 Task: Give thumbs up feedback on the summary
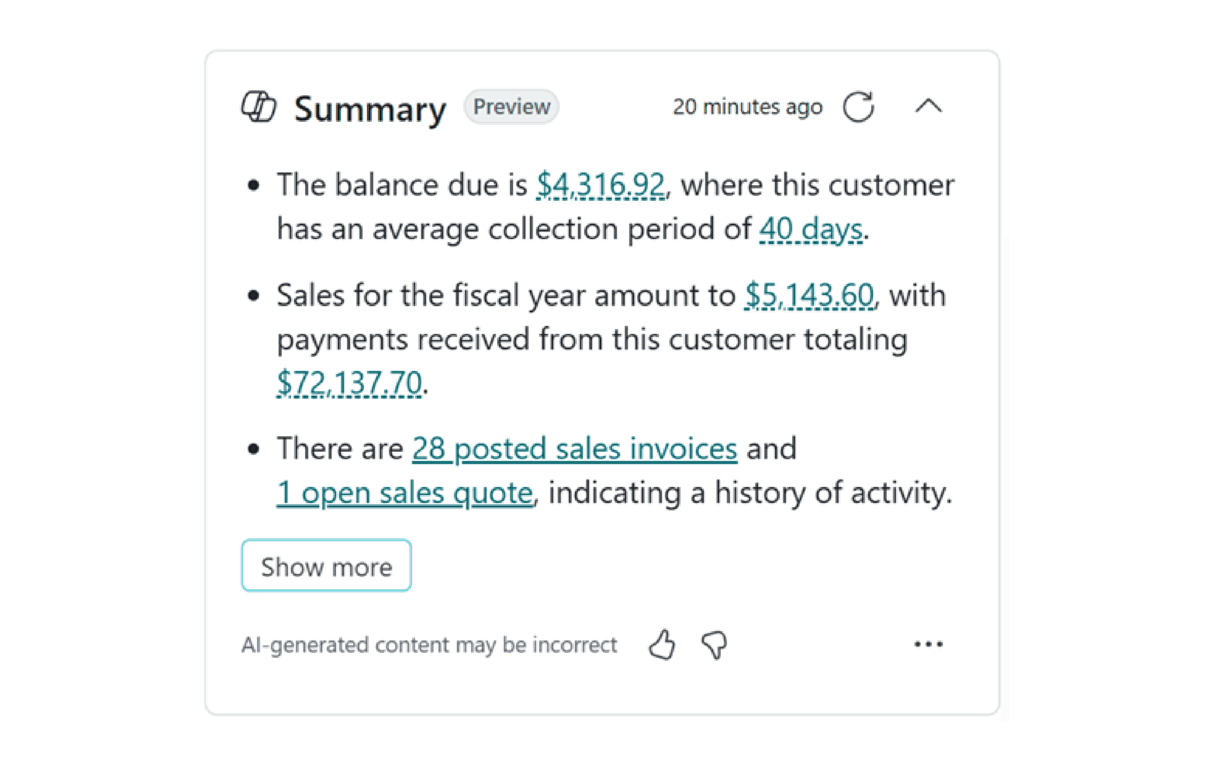(662, 645)
